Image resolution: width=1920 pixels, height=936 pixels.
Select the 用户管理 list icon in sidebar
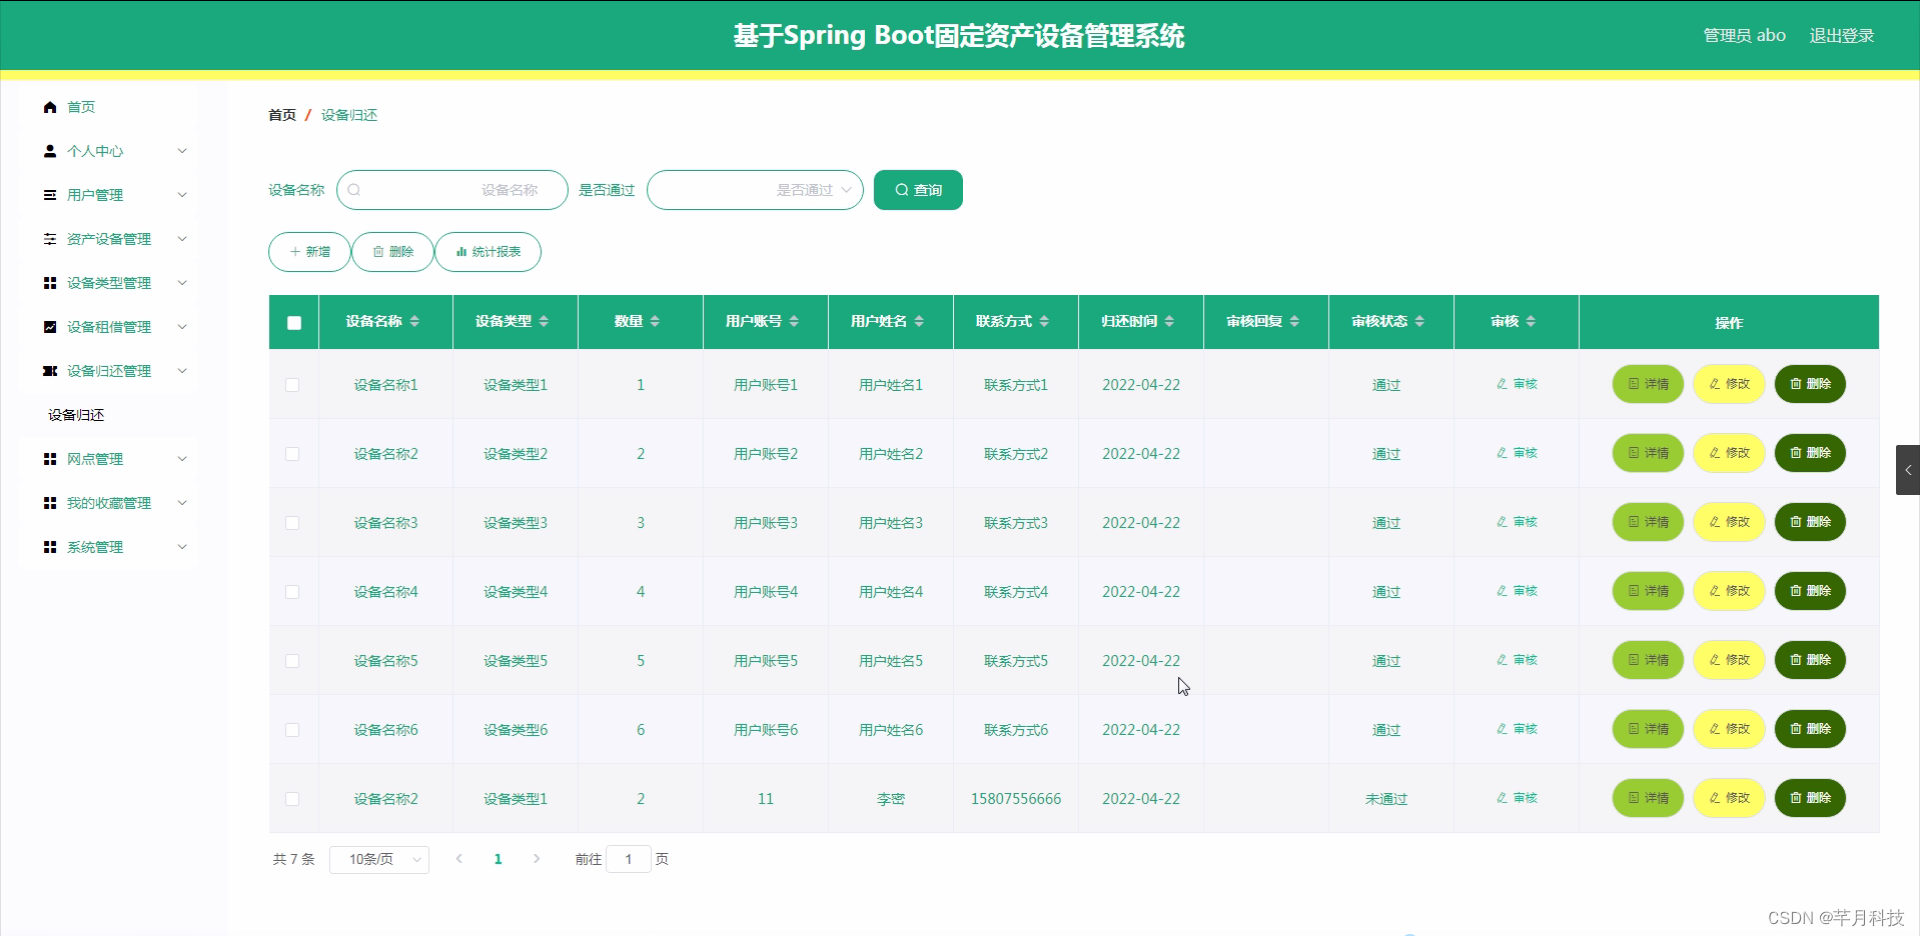point(49,195)
